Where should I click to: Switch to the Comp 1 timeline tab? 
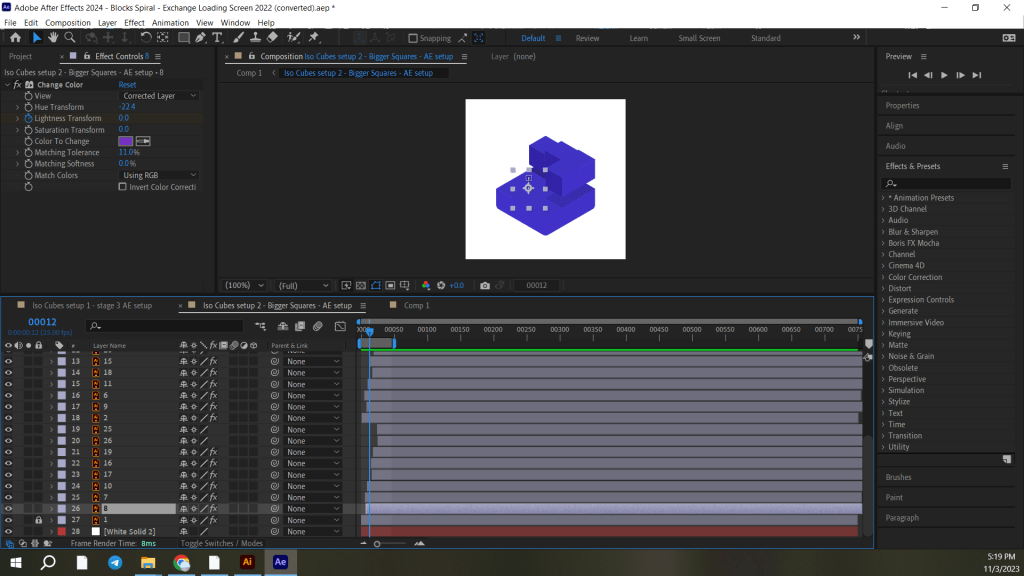[416, 305]
